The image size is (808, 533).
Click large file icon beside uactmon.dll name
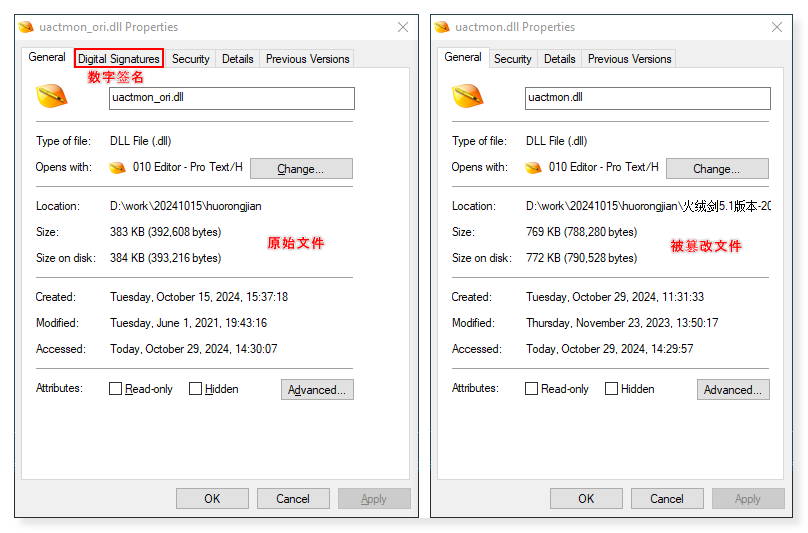468,97
